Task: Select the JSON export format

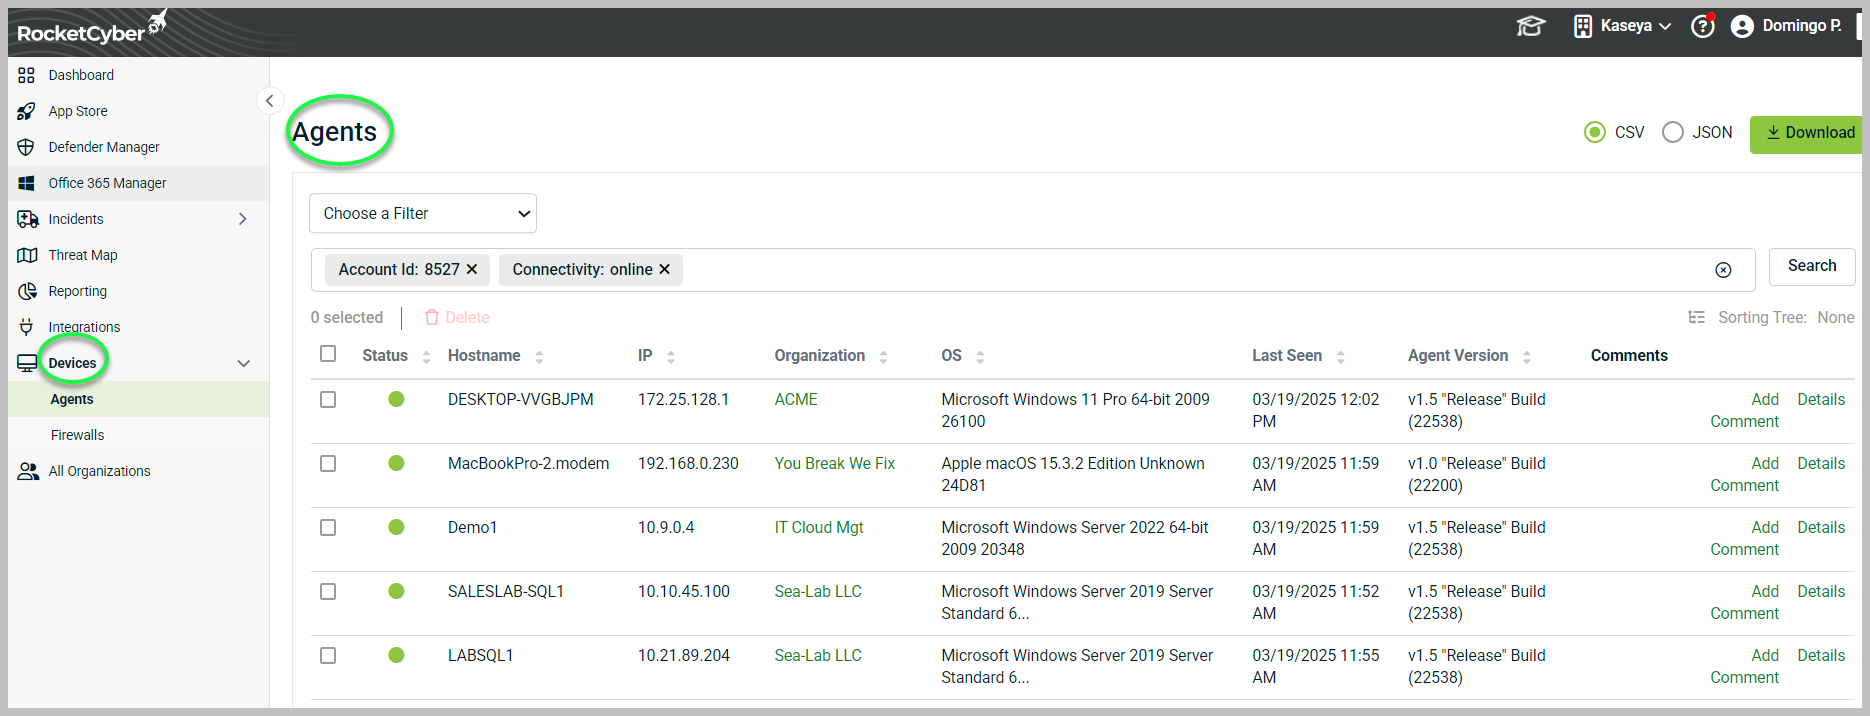Action: pos(1673,132)
